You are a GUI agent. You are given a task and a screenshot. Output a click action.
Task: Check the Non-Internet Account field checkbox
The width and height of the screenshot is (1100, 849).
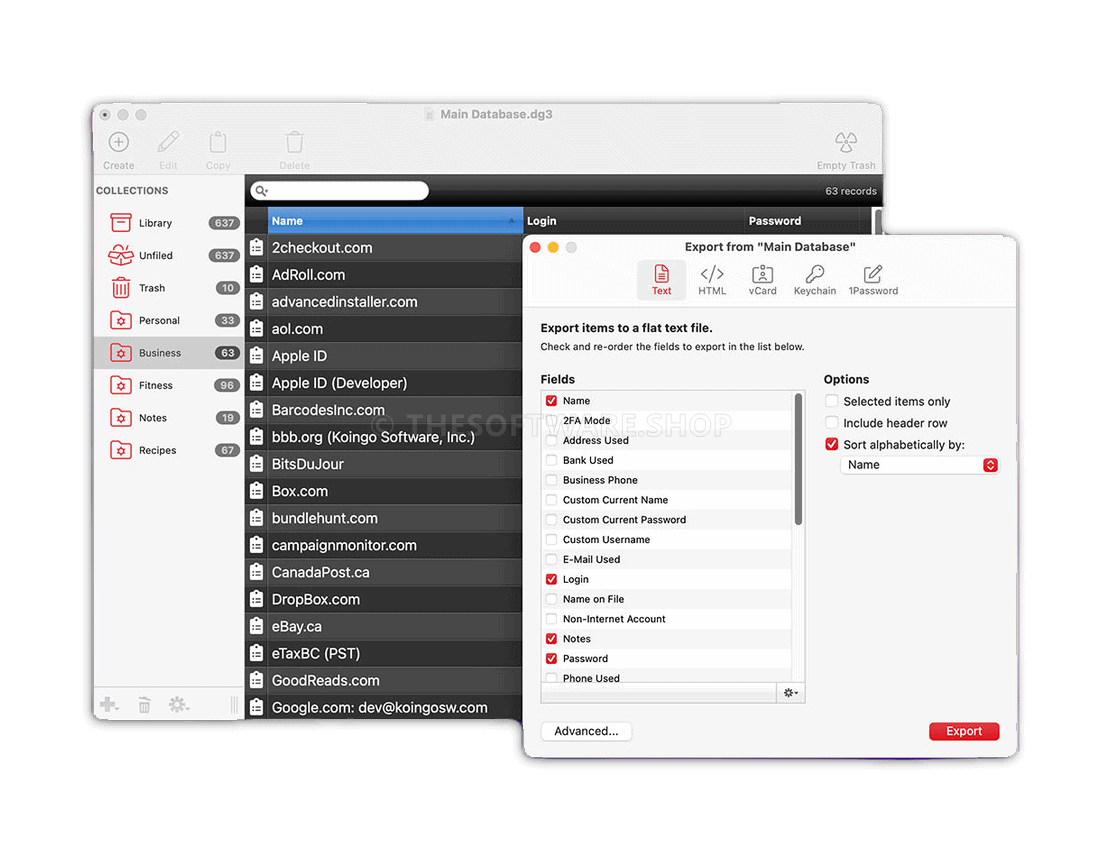pyautogui.click(x=551, y=619)
